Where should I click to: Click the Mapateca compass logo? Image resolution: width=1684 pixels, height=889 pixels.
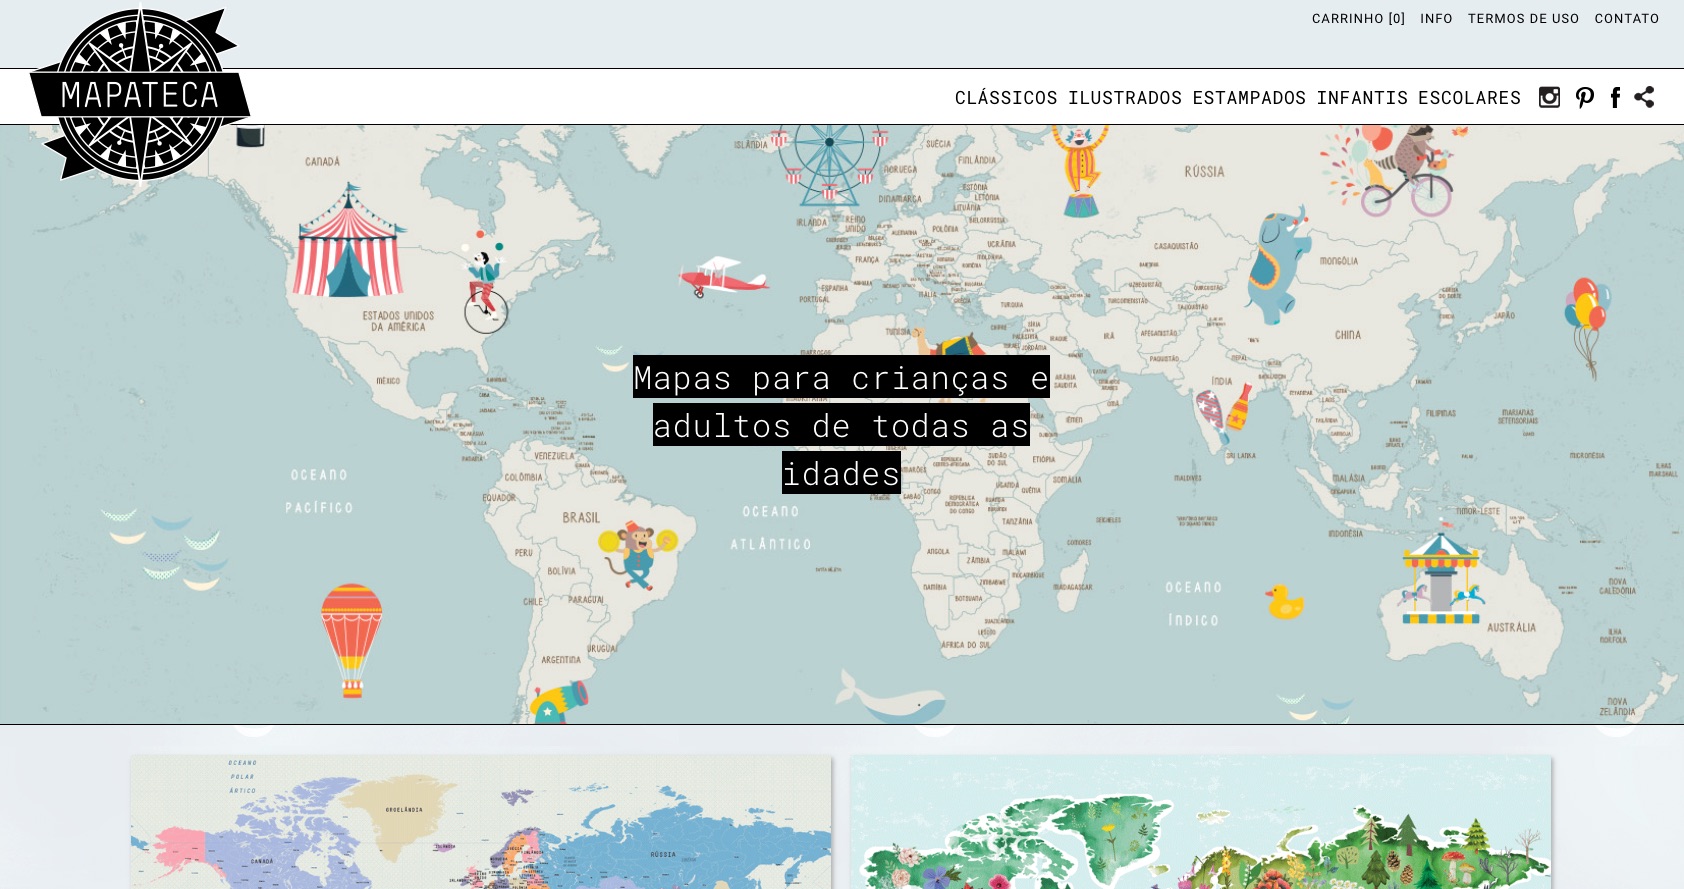(x=140, y=95)
